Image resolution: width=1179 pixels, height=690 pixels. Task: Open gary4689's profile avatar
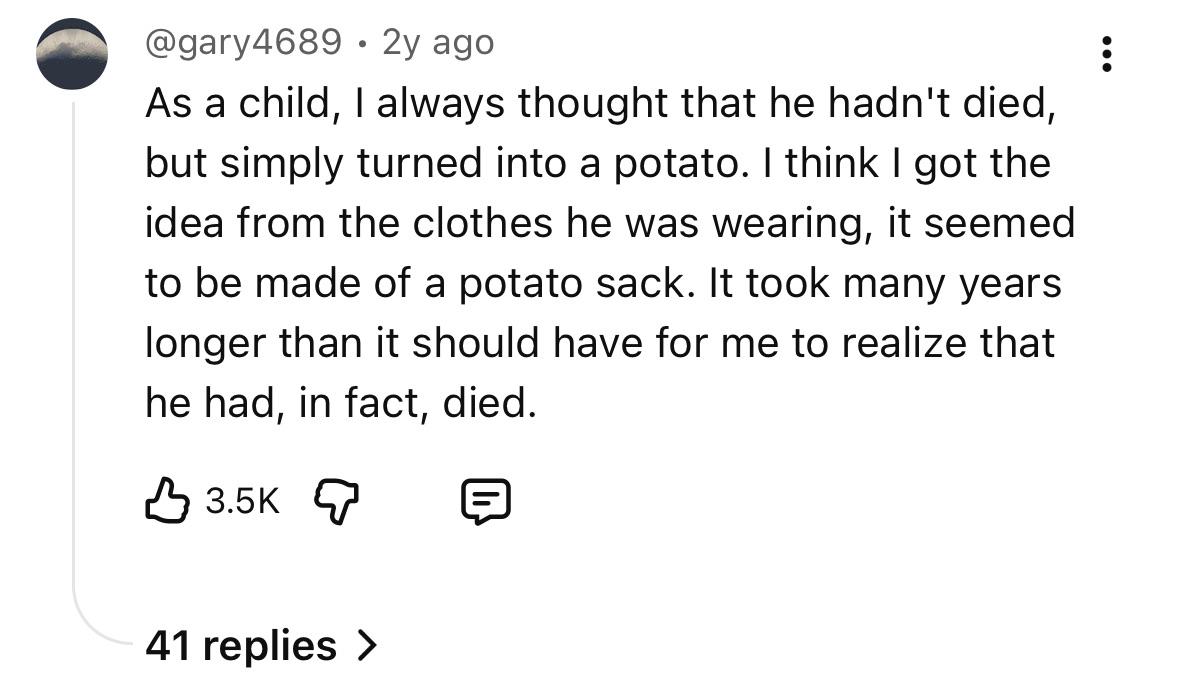tap(73, 54)
